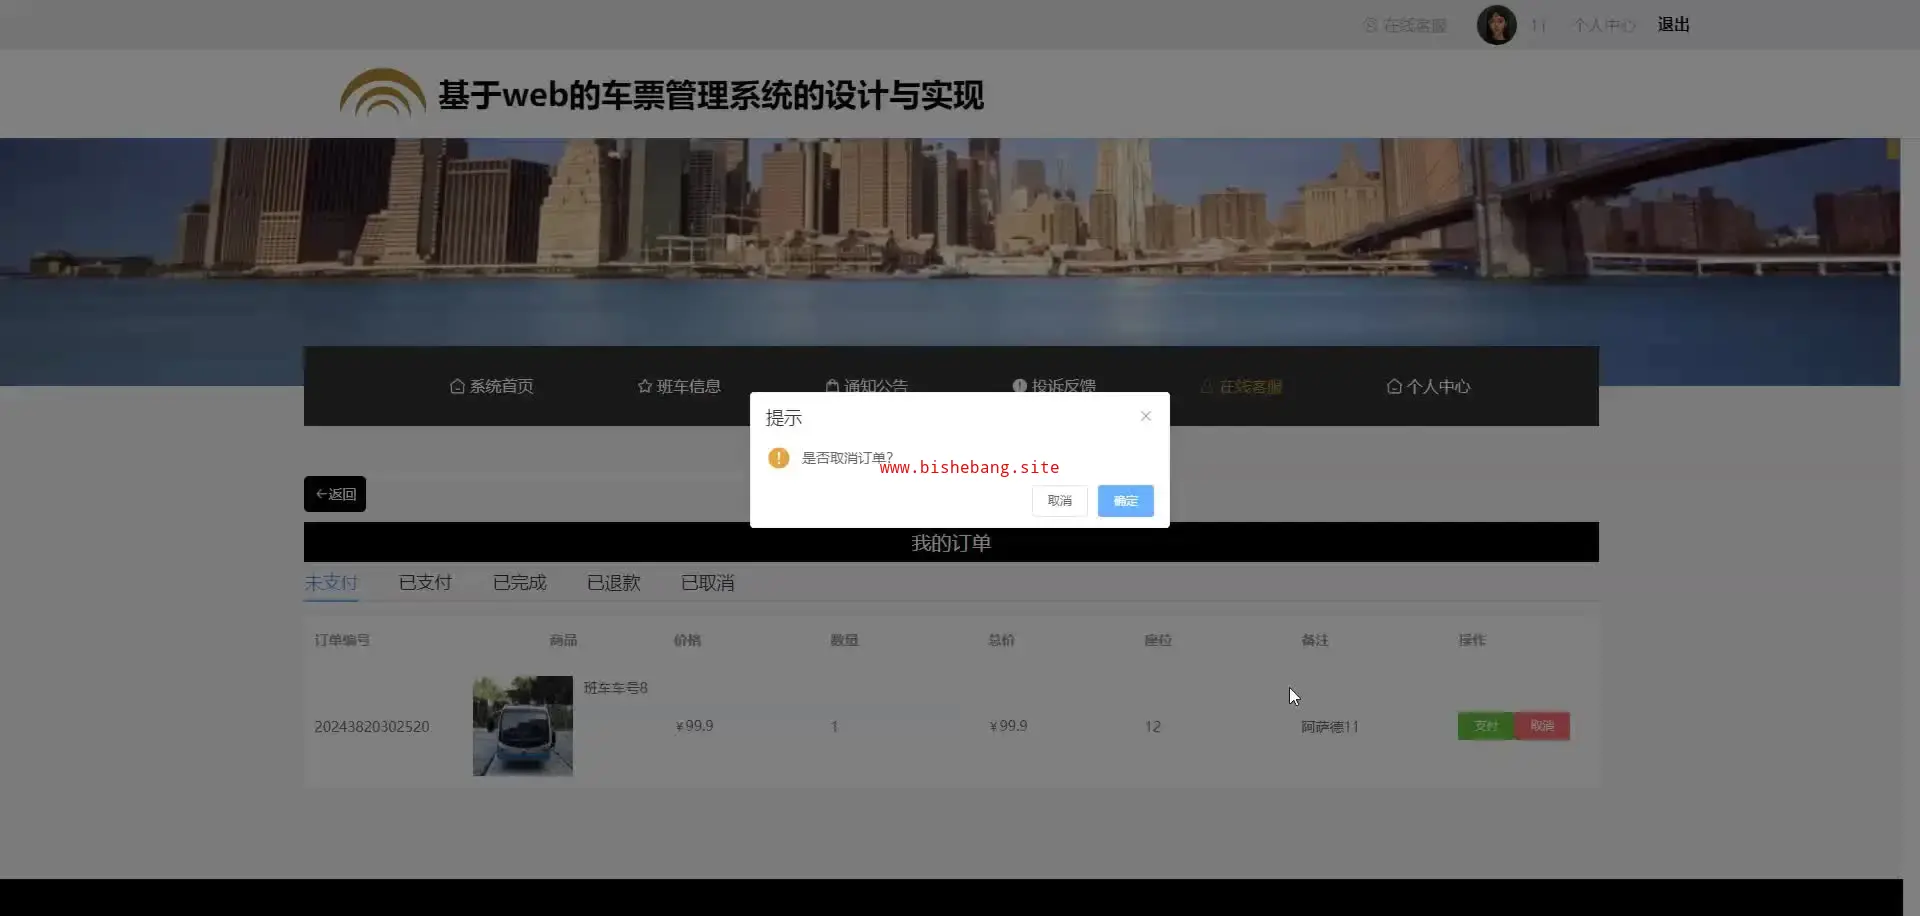Click the golden arch site logo
Screen dimensions: 1920x916
click(x=382, y=94)
